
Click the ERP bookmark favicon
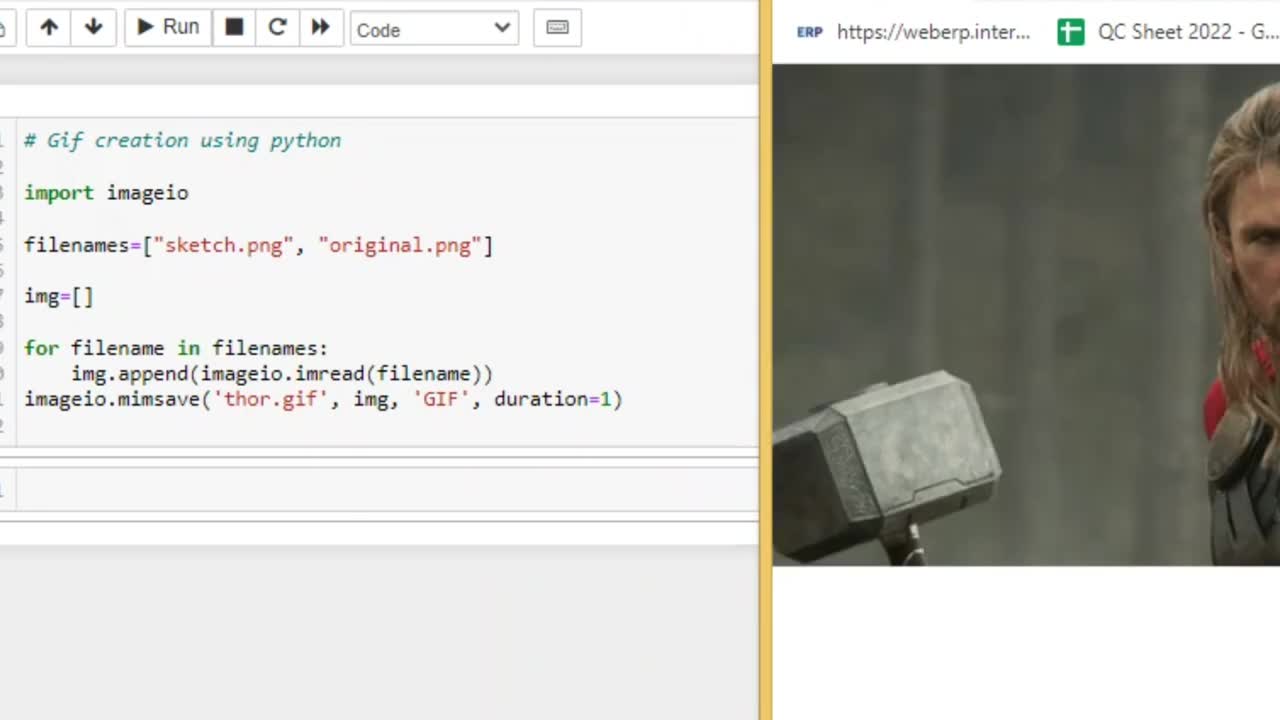(809, 32)
